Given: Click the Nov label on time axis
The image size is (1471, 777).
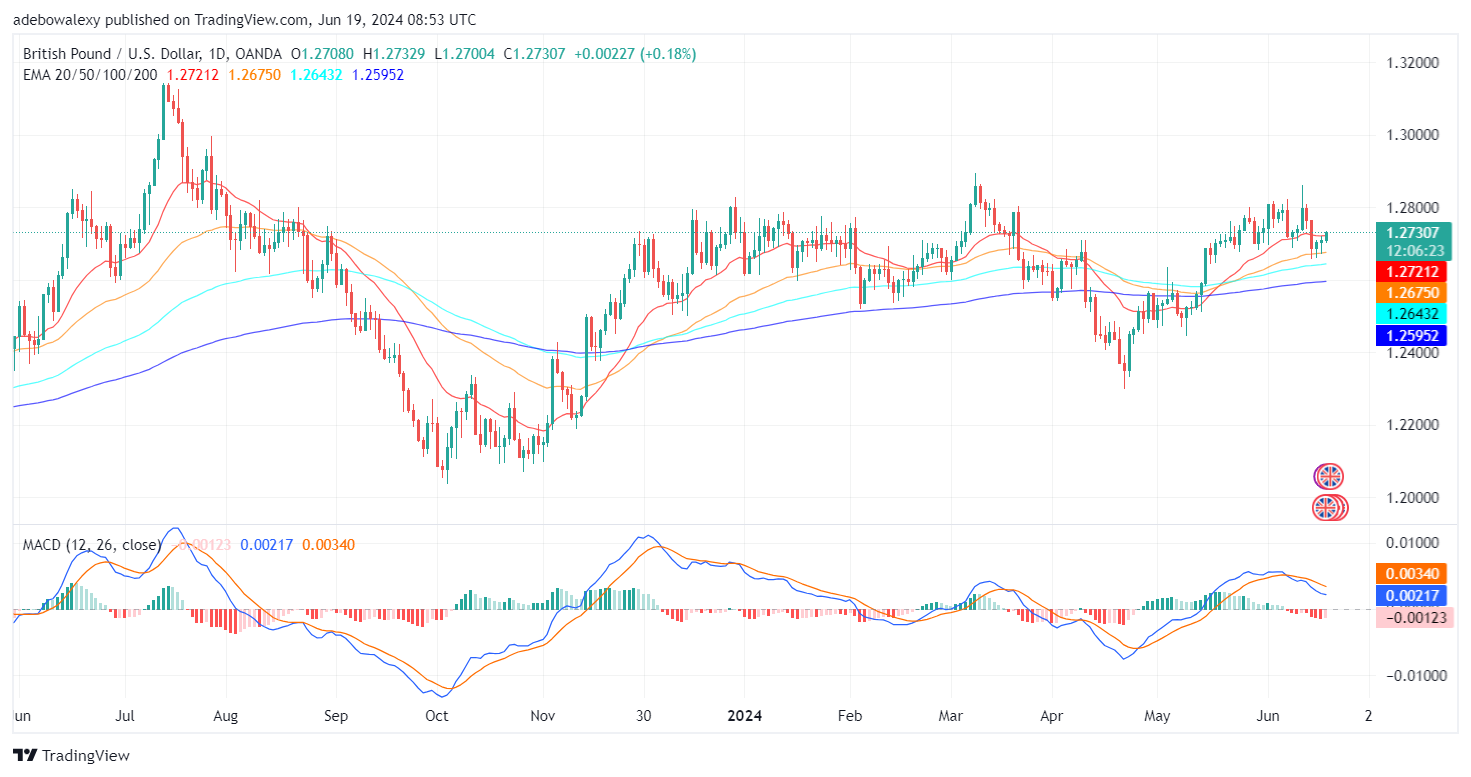Looking at the screenshot, I should 542,716.
